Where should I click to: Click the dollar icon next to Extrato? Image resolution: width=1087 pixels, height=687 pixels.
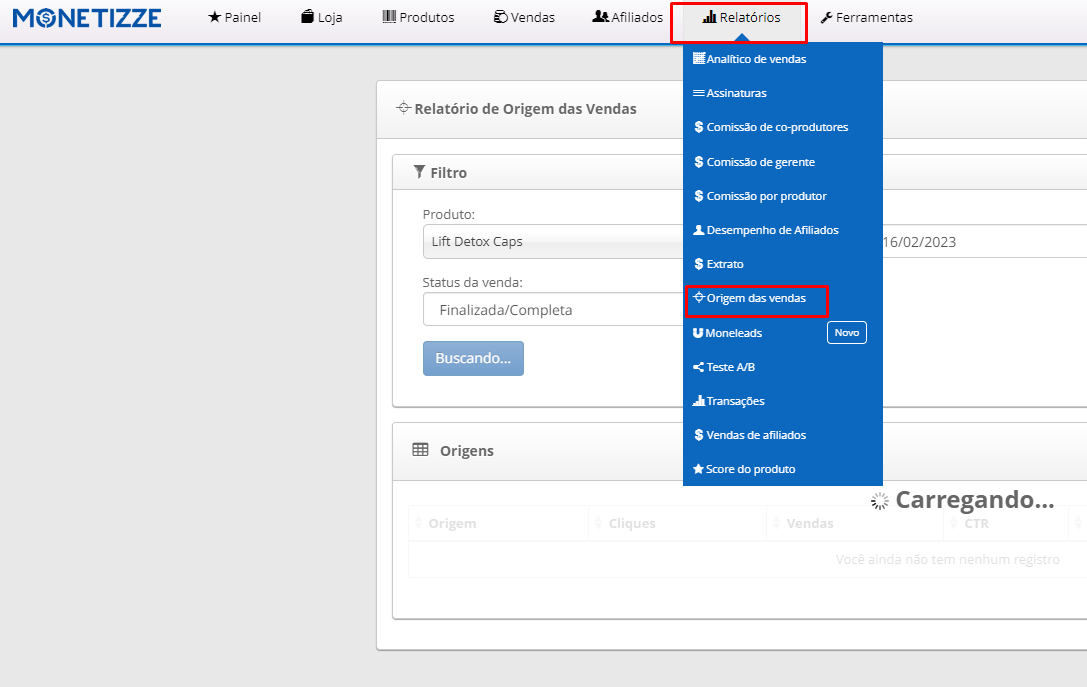pyautogui.click(x=699, y=264)
